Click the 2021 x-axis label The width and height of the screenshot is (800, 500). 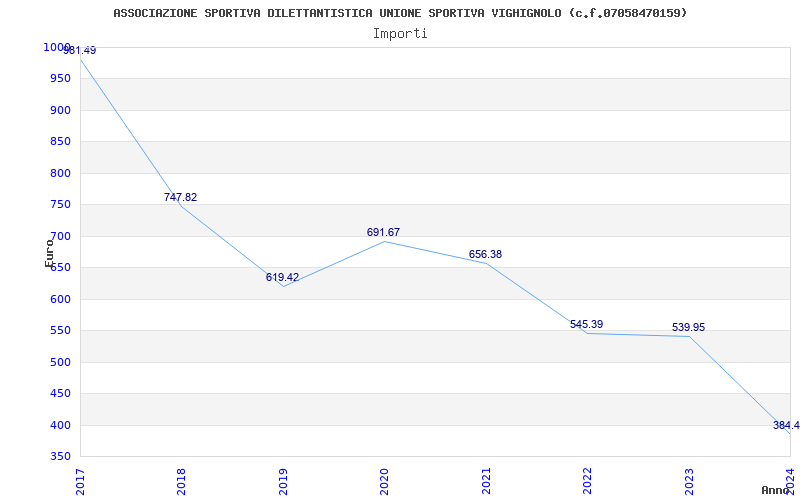(486, 482)
